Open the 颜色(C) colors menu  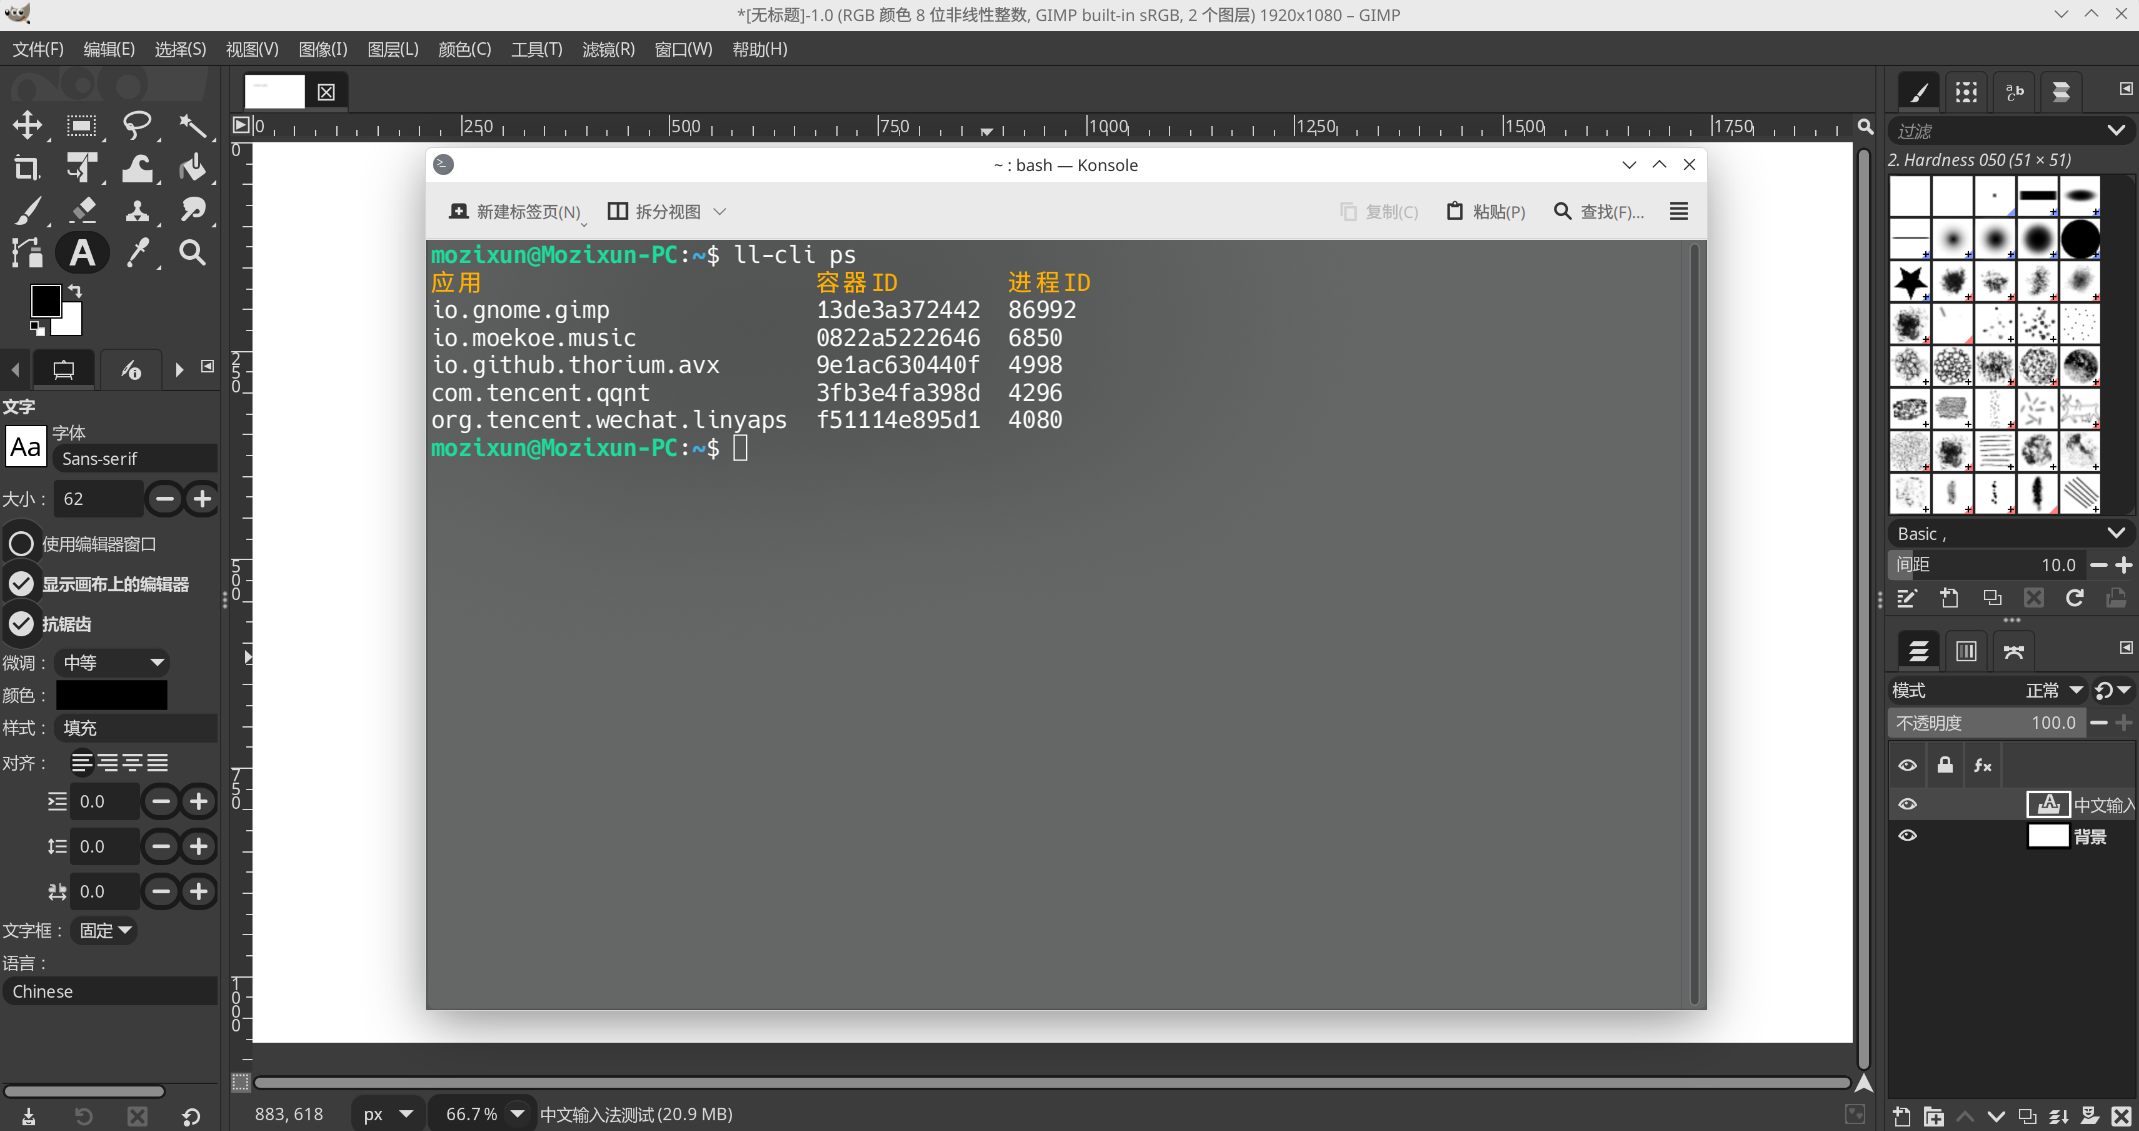[465, 49]
